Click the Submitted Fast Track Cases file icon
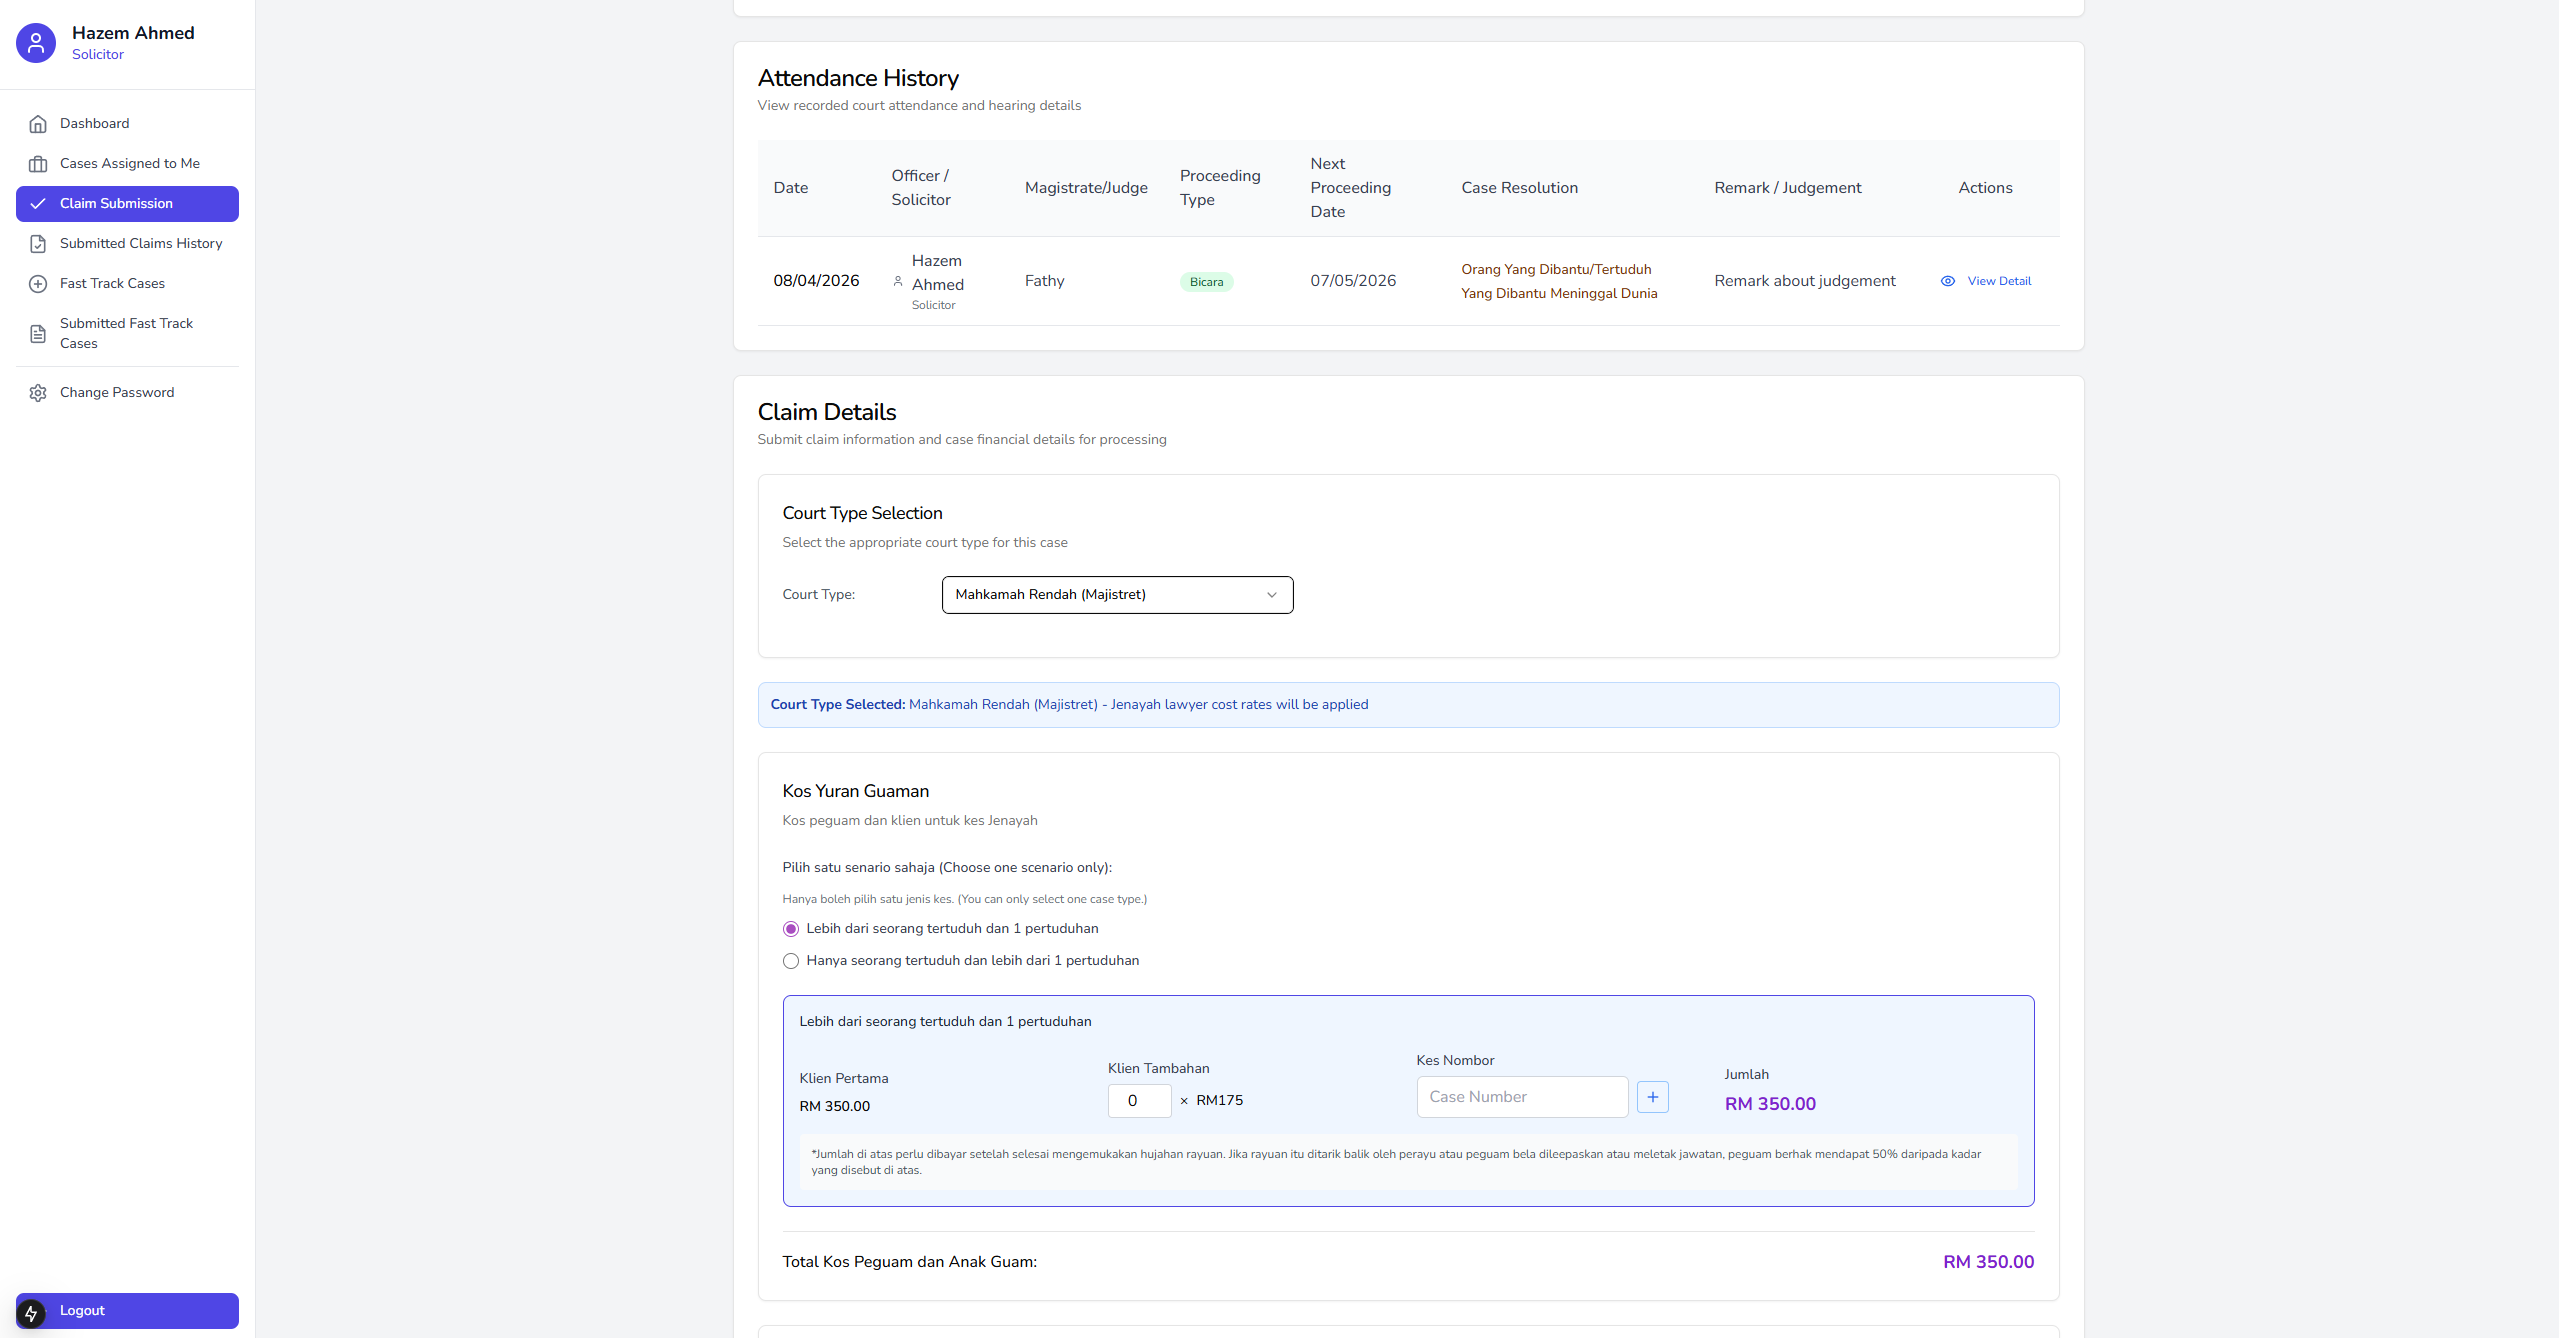This screenshot has width=2559, height=1338. click(x=38, y=334)
